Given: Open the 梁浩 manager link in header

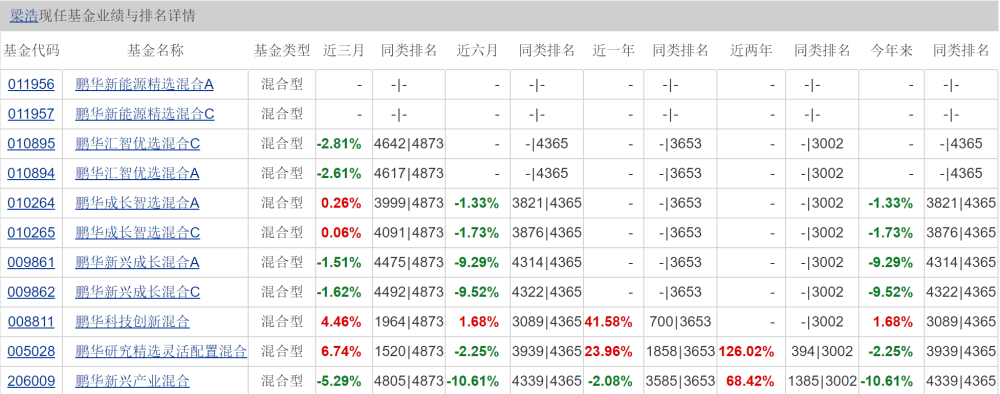Looking at the screenshot, I should pos(23,17).
